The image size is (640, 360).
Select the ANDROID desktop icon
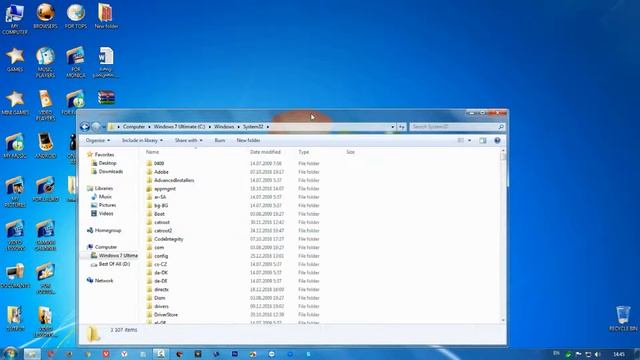point(45,146)
